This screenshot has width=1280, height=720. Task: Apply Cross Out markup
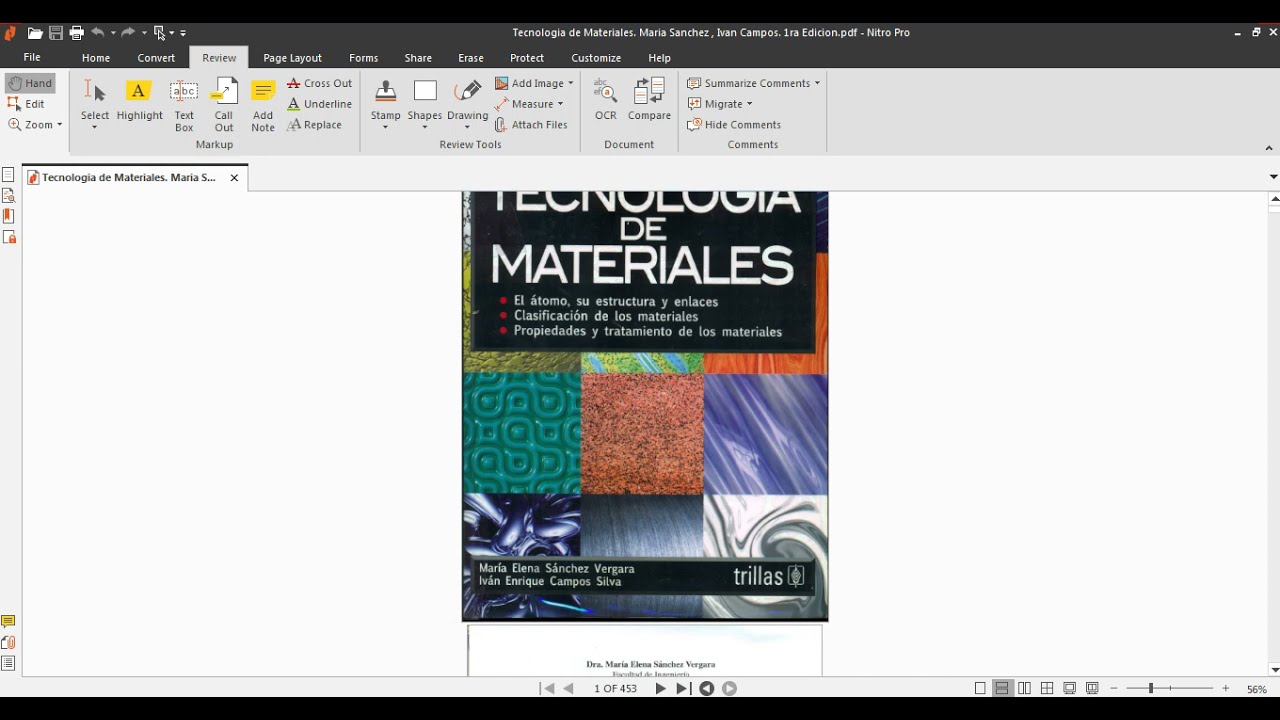point(319,83)
